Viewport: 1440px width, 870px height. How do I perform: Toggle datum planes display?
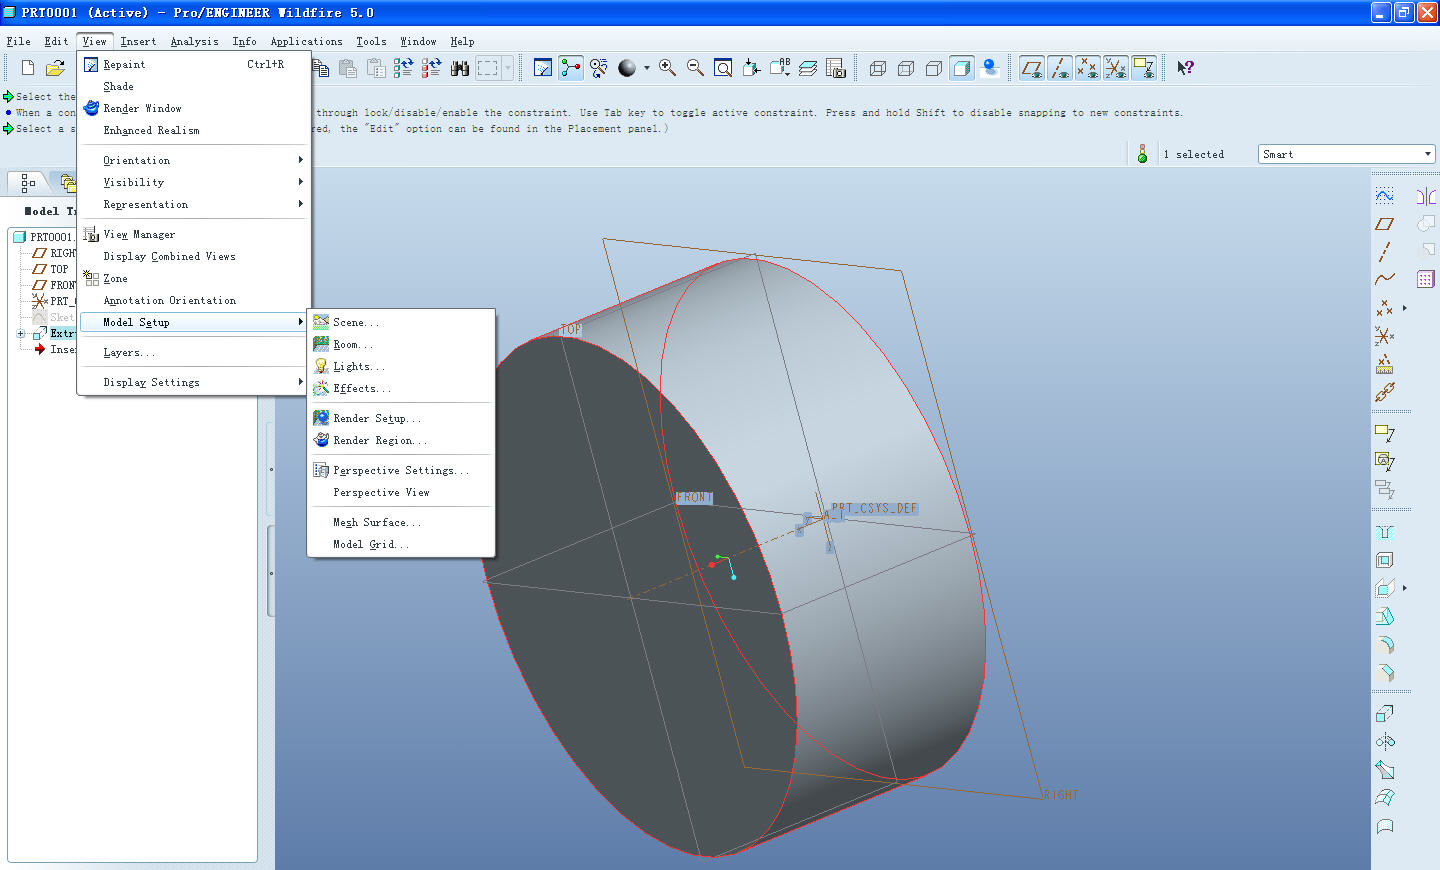coord(1032,68)
